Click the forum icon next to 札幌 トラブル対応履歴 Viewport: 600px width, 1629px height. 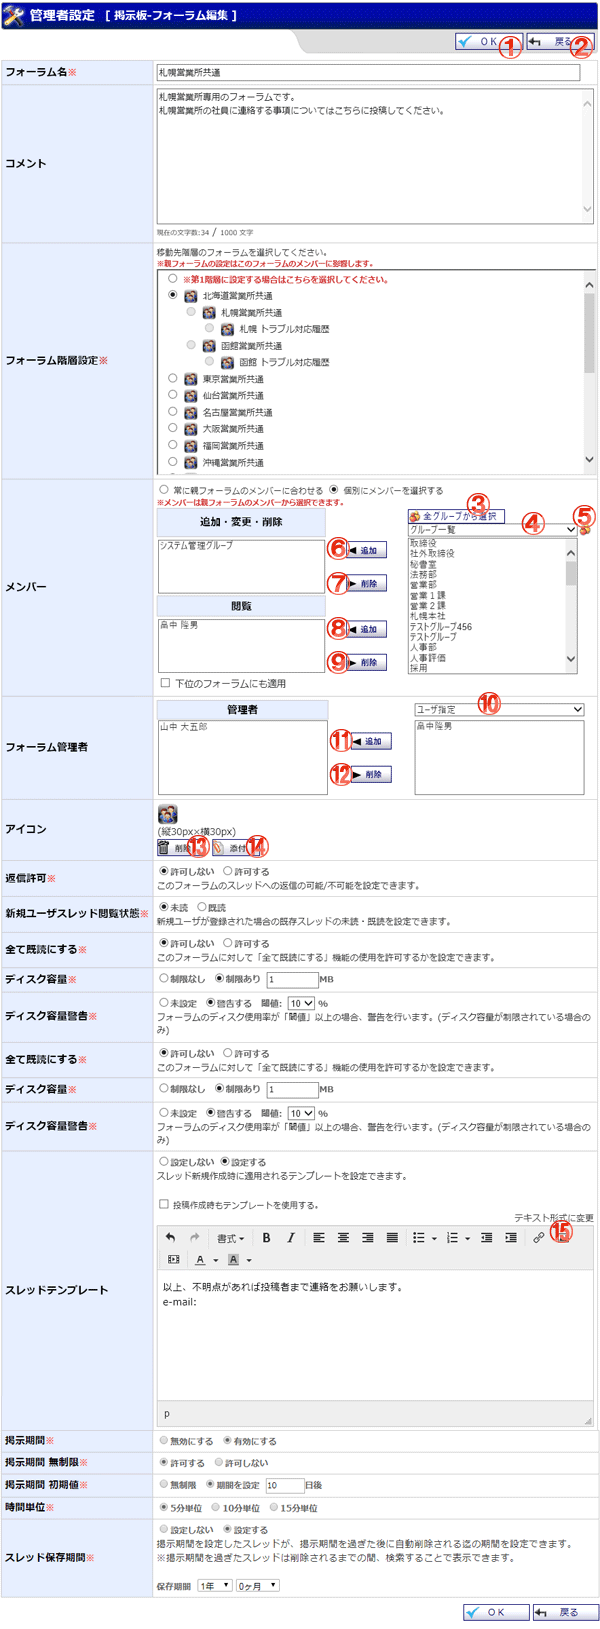coord(227,329)
